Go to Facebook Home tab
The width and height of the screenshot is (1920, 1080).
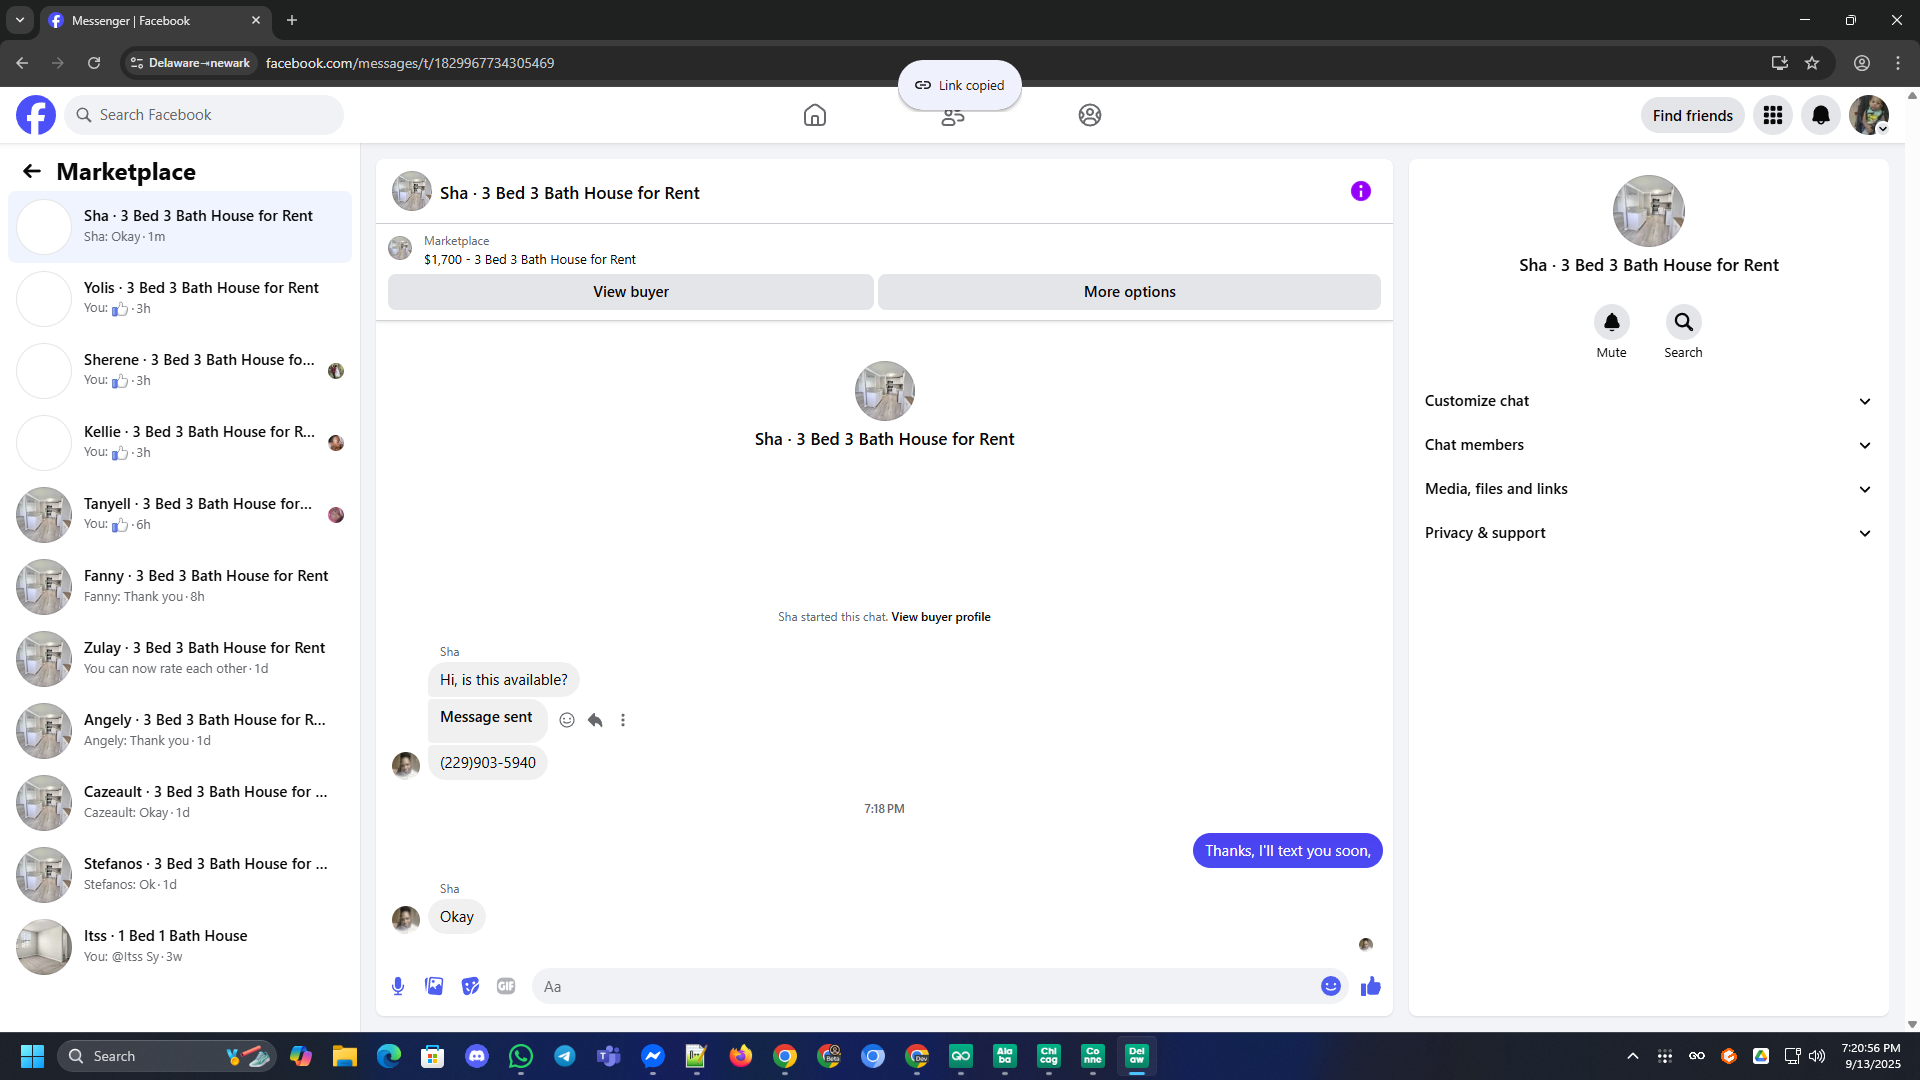coord(814,115)
